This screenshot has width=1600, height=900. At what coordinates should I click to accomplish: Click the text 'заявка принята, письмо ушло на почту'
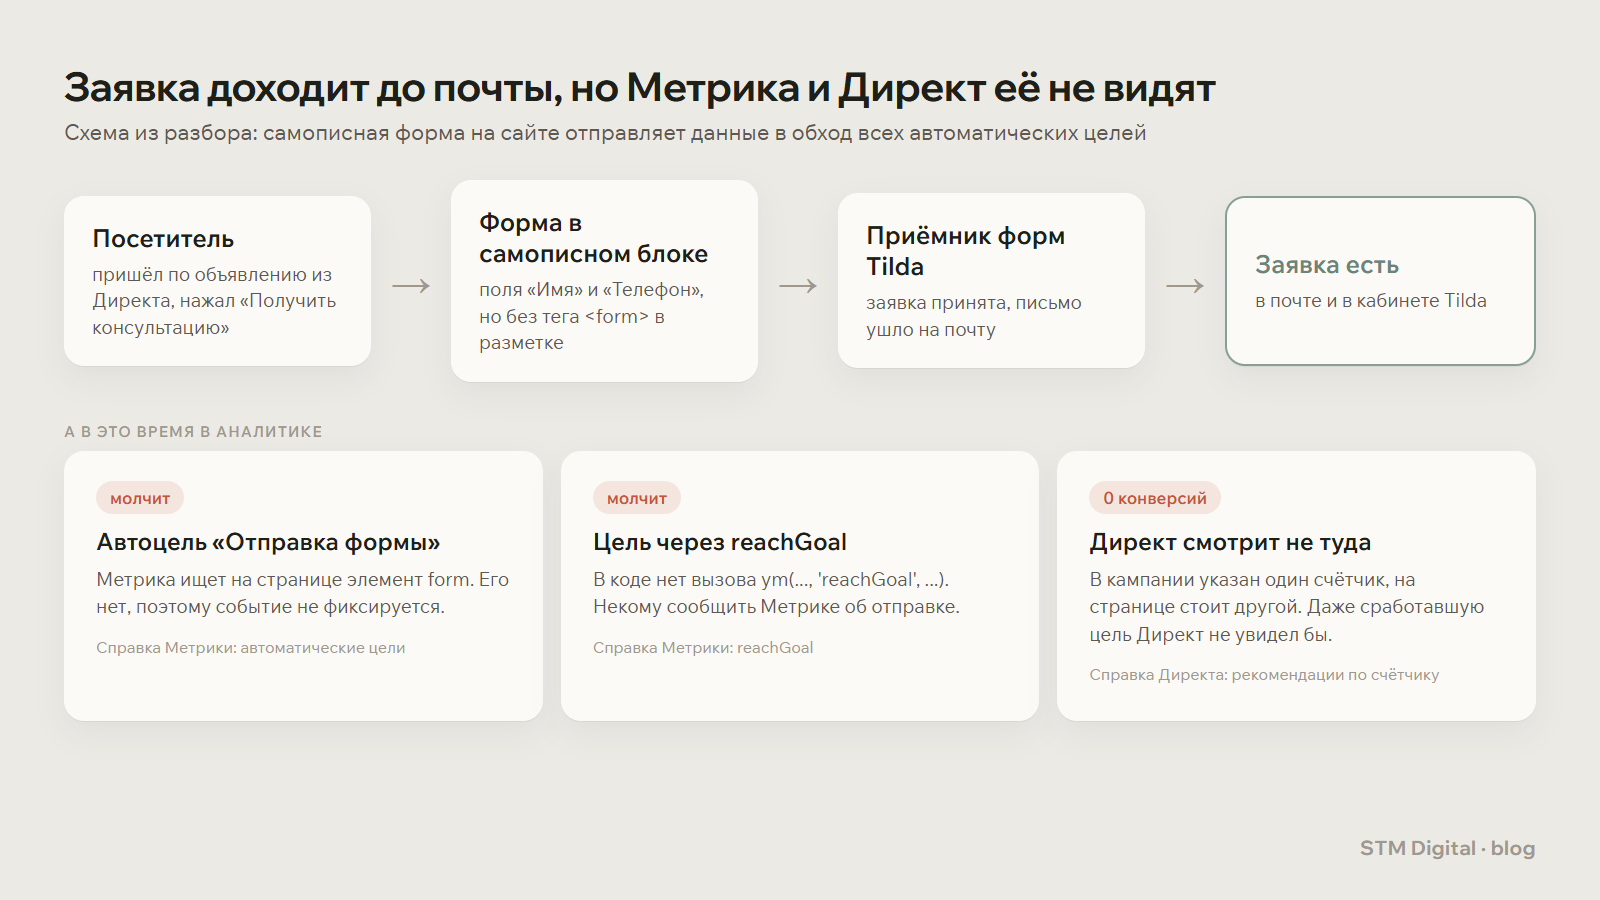tap(973, 316)
